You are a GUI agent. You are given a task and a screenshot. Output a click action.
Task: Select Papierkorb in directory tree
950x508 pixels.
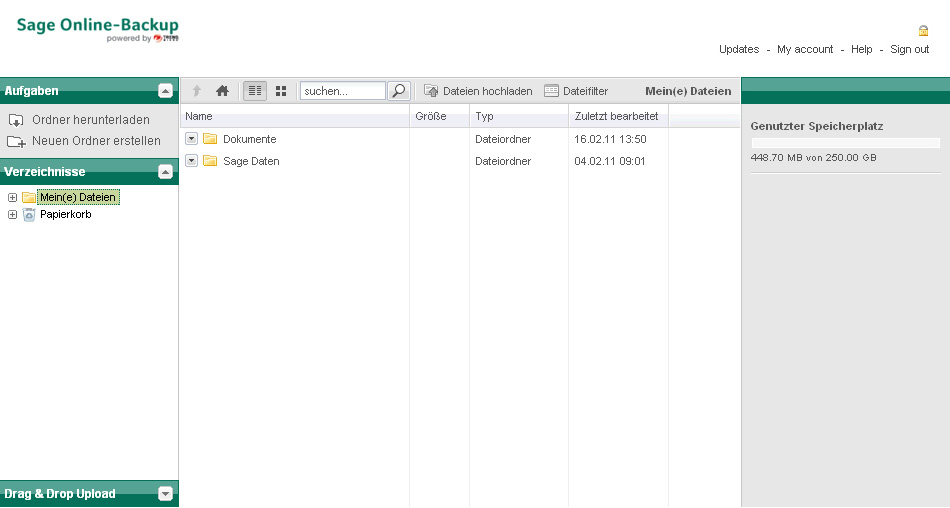click(65, 214)
